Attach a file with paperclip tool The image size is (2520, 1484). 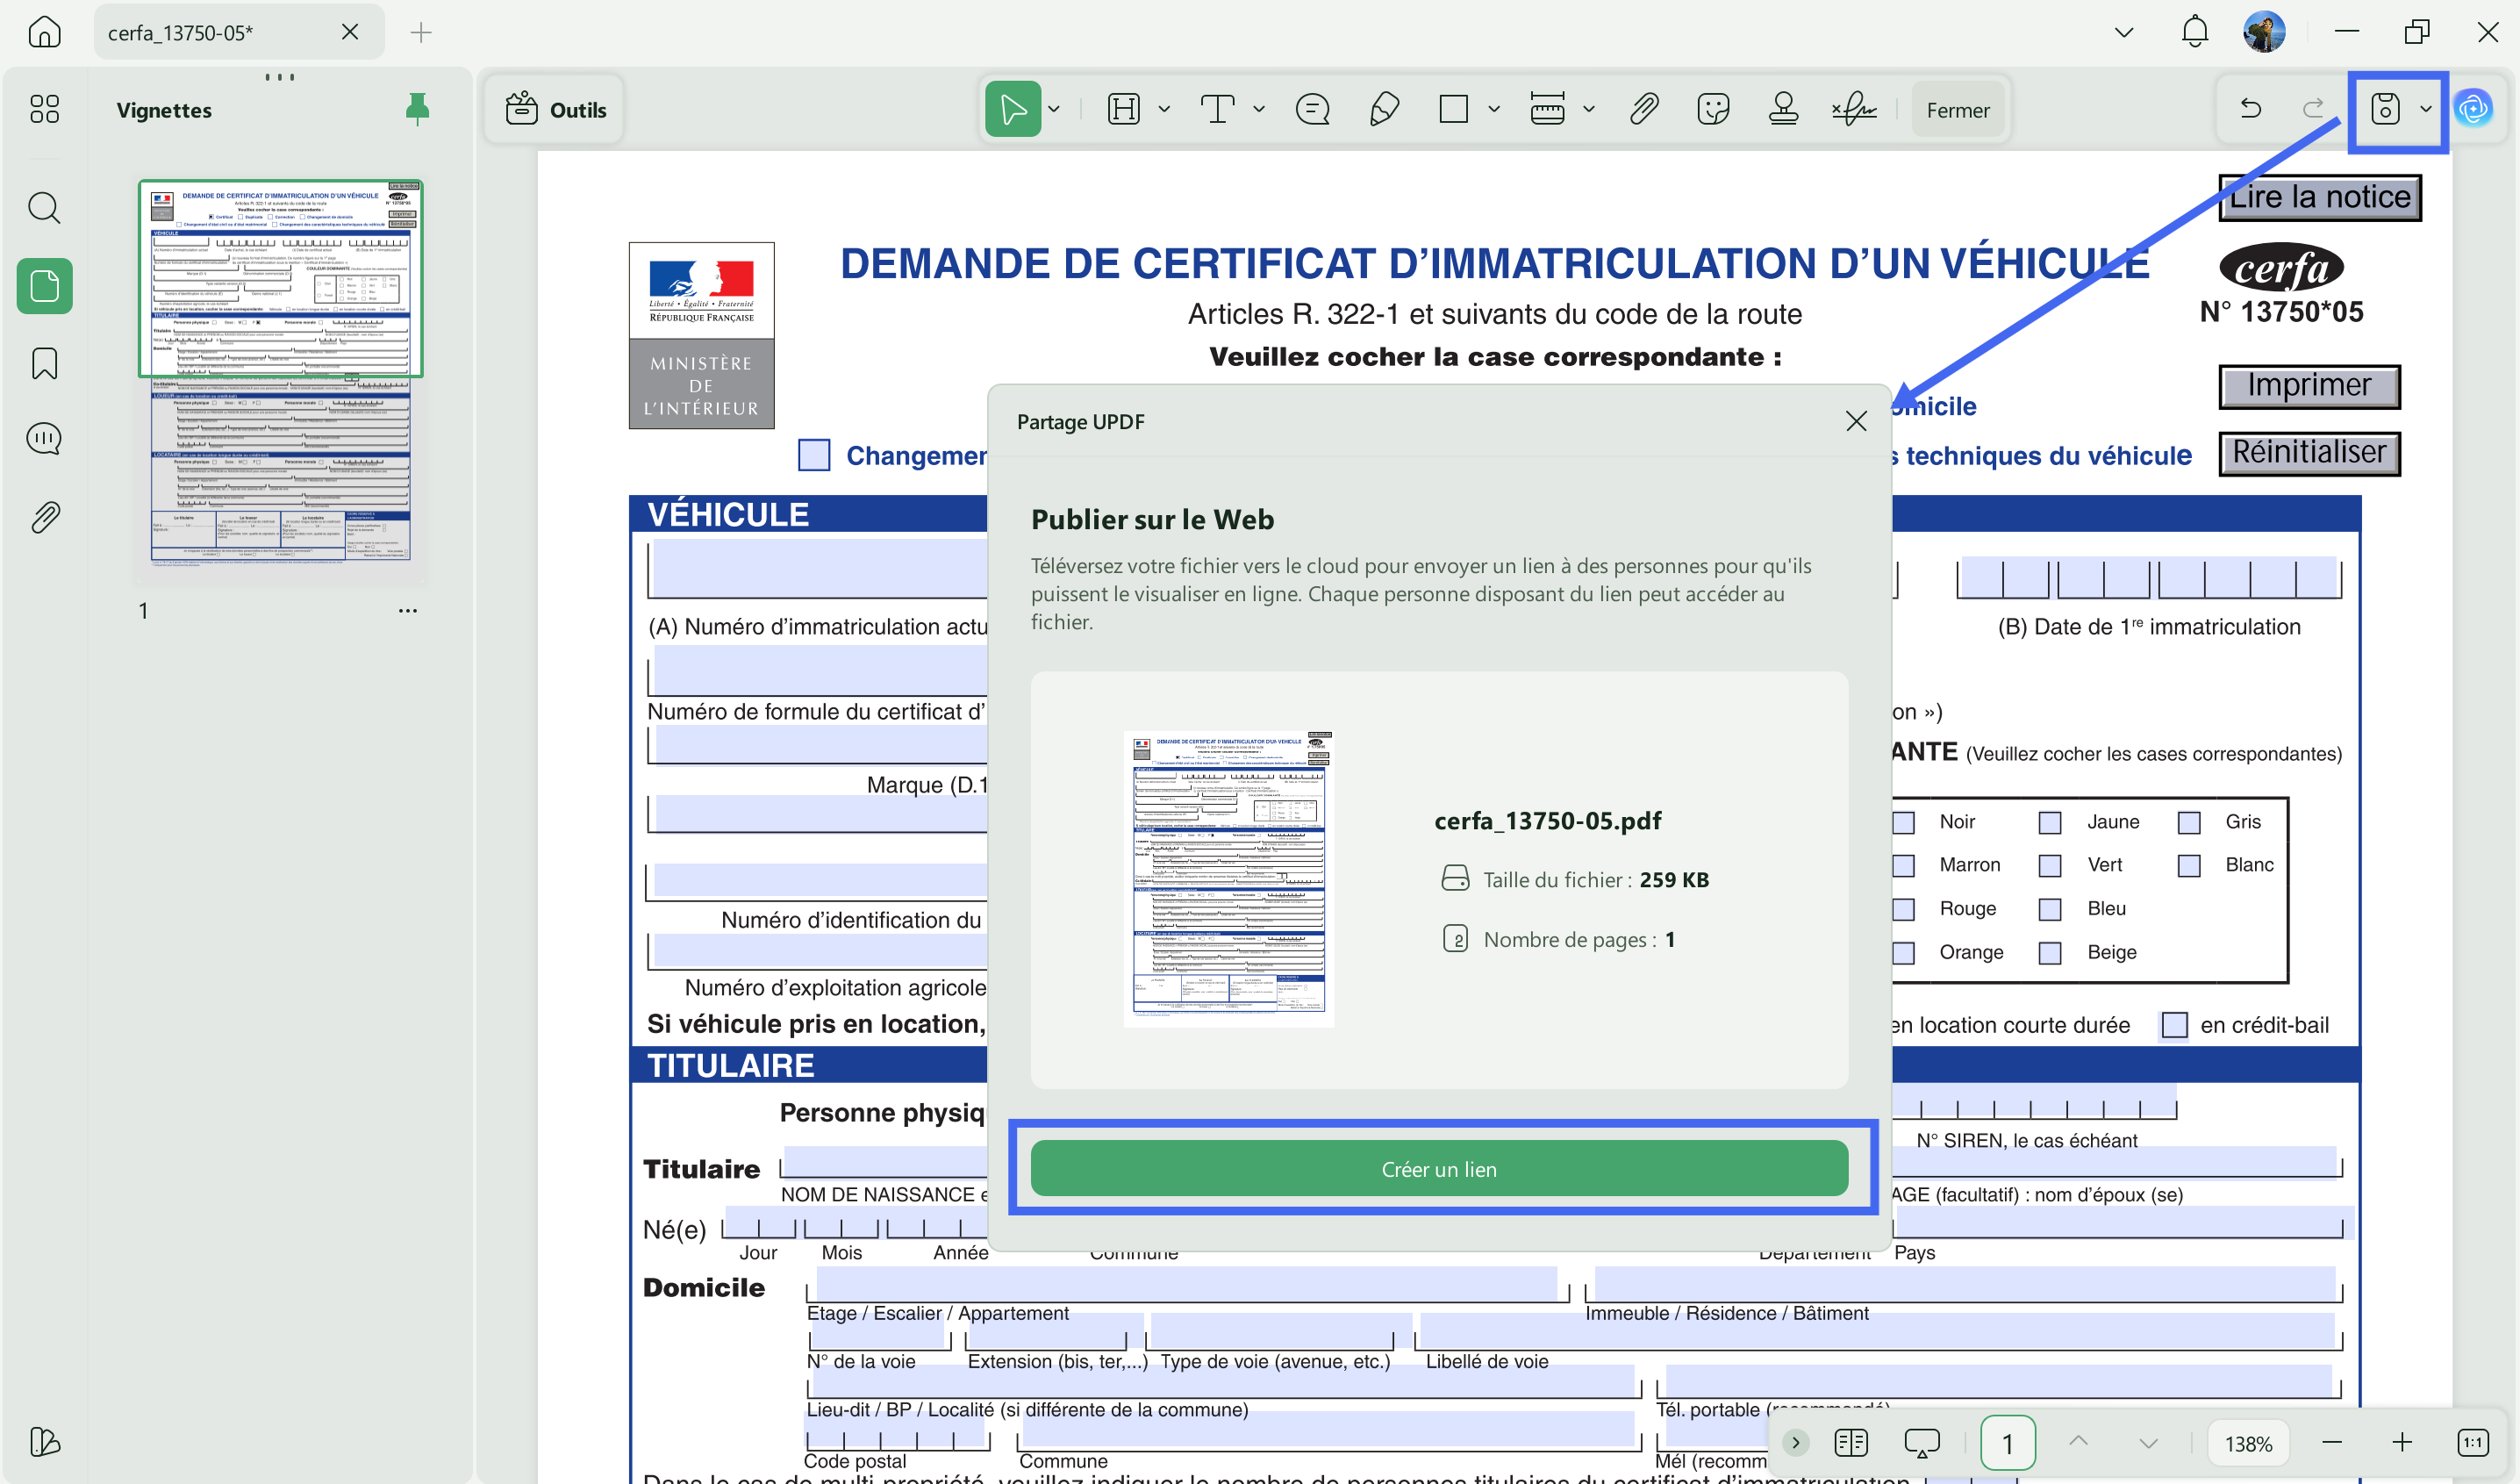1643,109
